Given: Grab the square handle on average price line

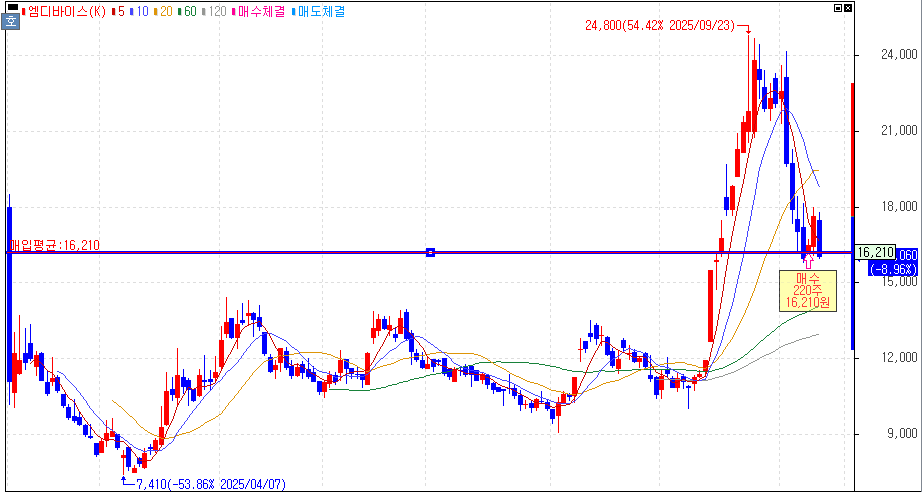Looking at the screenshot, I should pos(430,252).
